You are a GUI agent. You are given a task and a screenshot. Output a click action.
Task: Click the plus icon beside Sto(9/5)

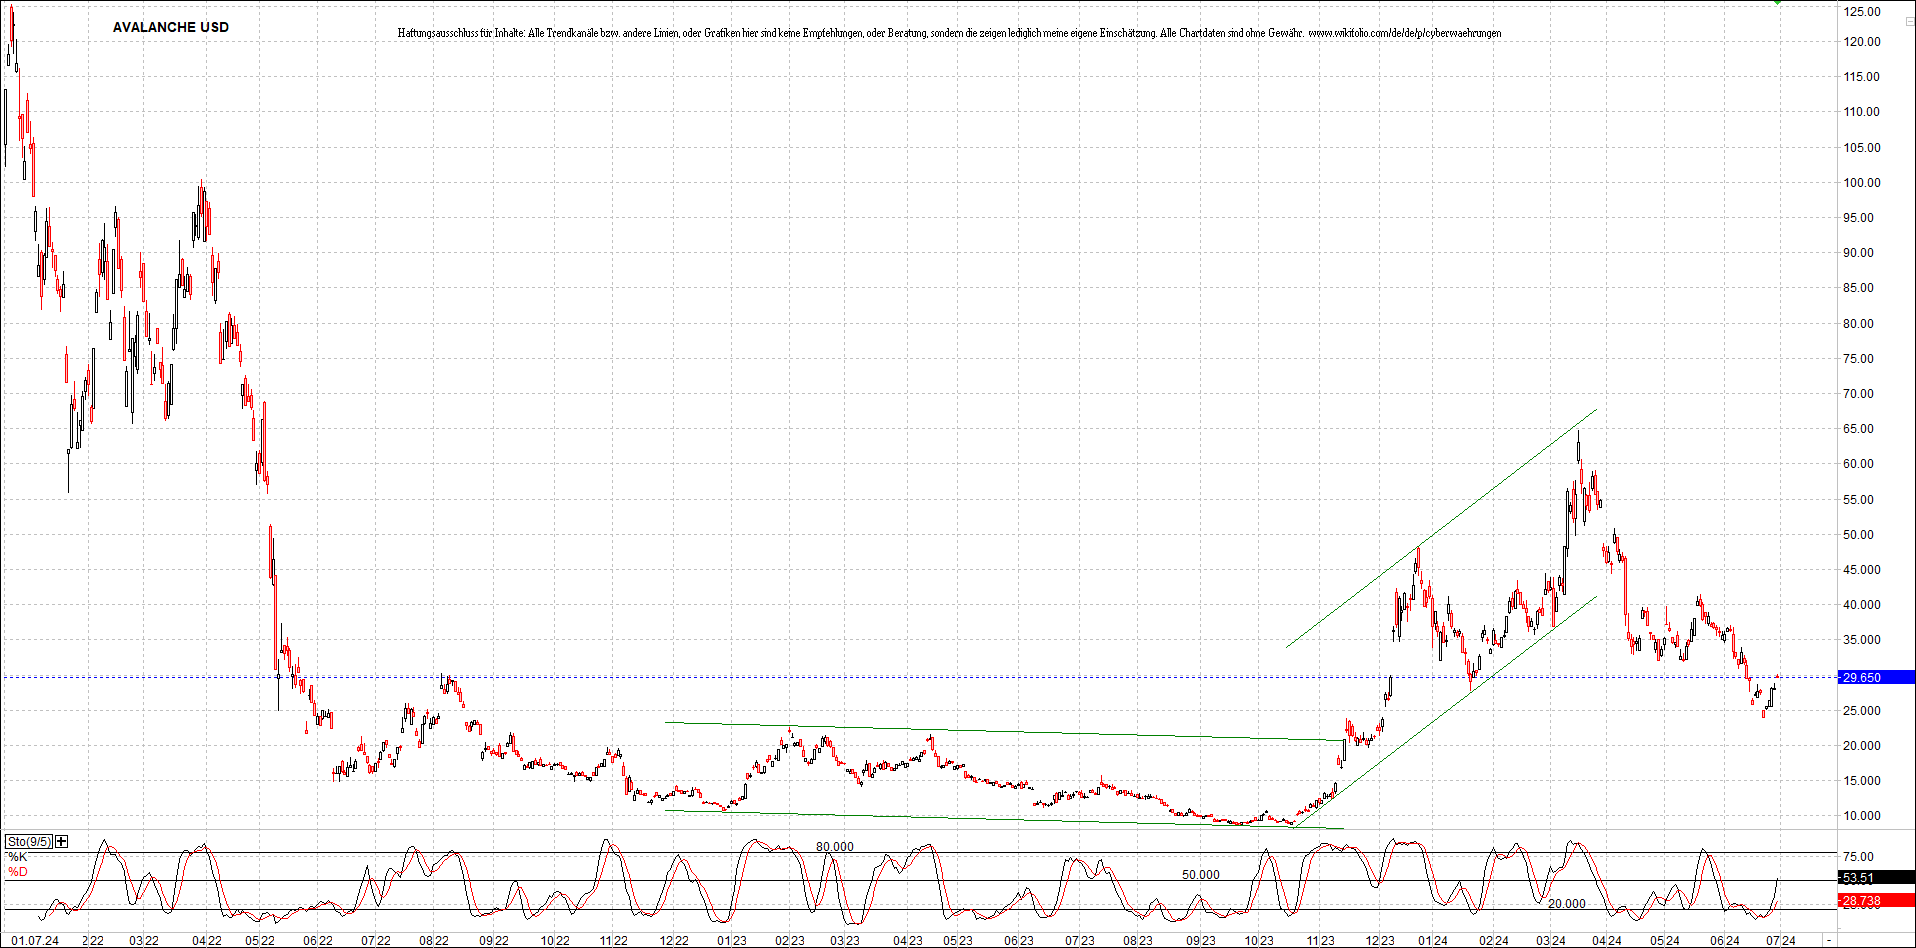[62, 841]
